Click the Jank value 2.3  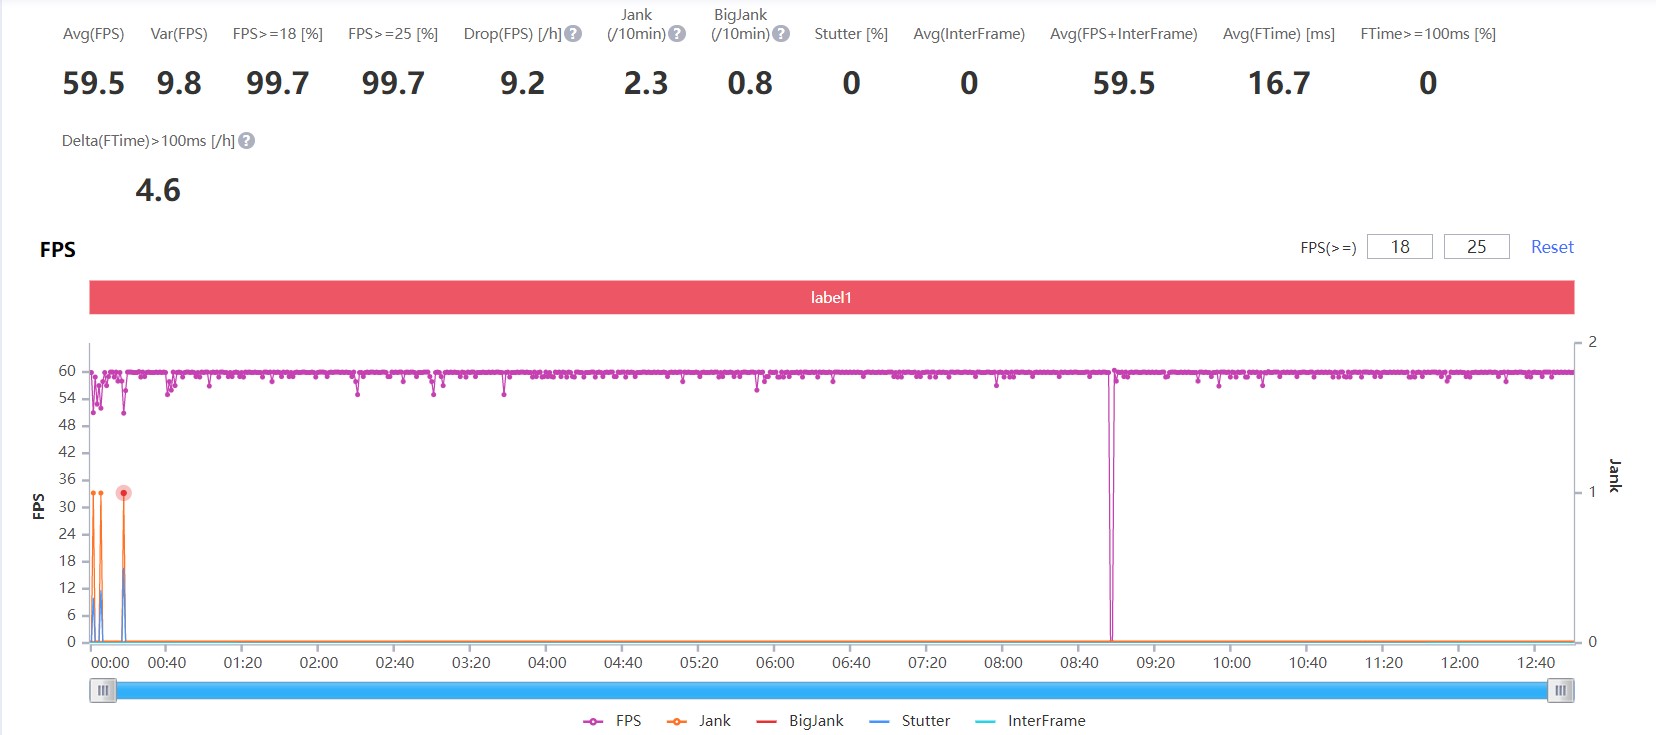pyautogui.click(x=646, y=83)
